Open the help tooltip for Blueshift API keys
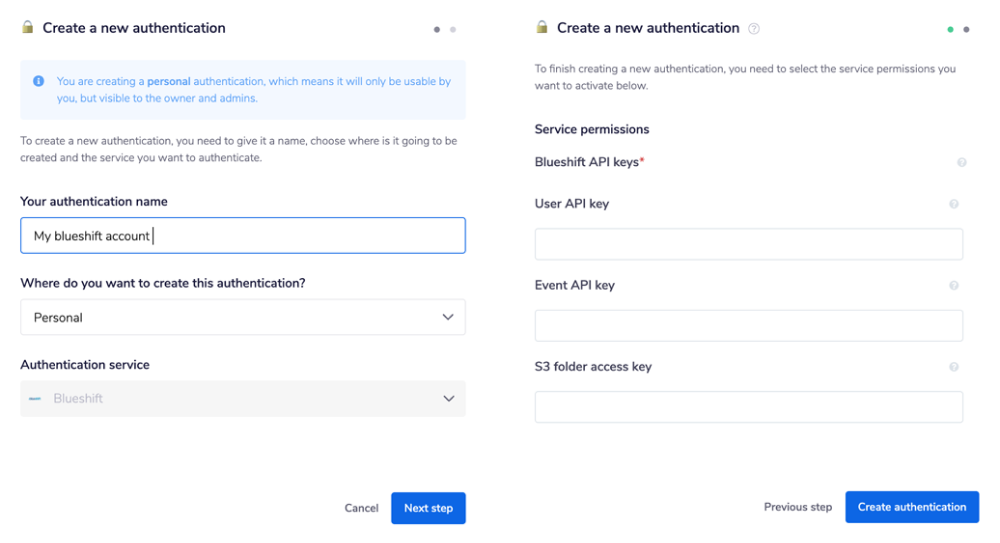1000x543 pixels. pyautogui.click(x=962, y=162)
